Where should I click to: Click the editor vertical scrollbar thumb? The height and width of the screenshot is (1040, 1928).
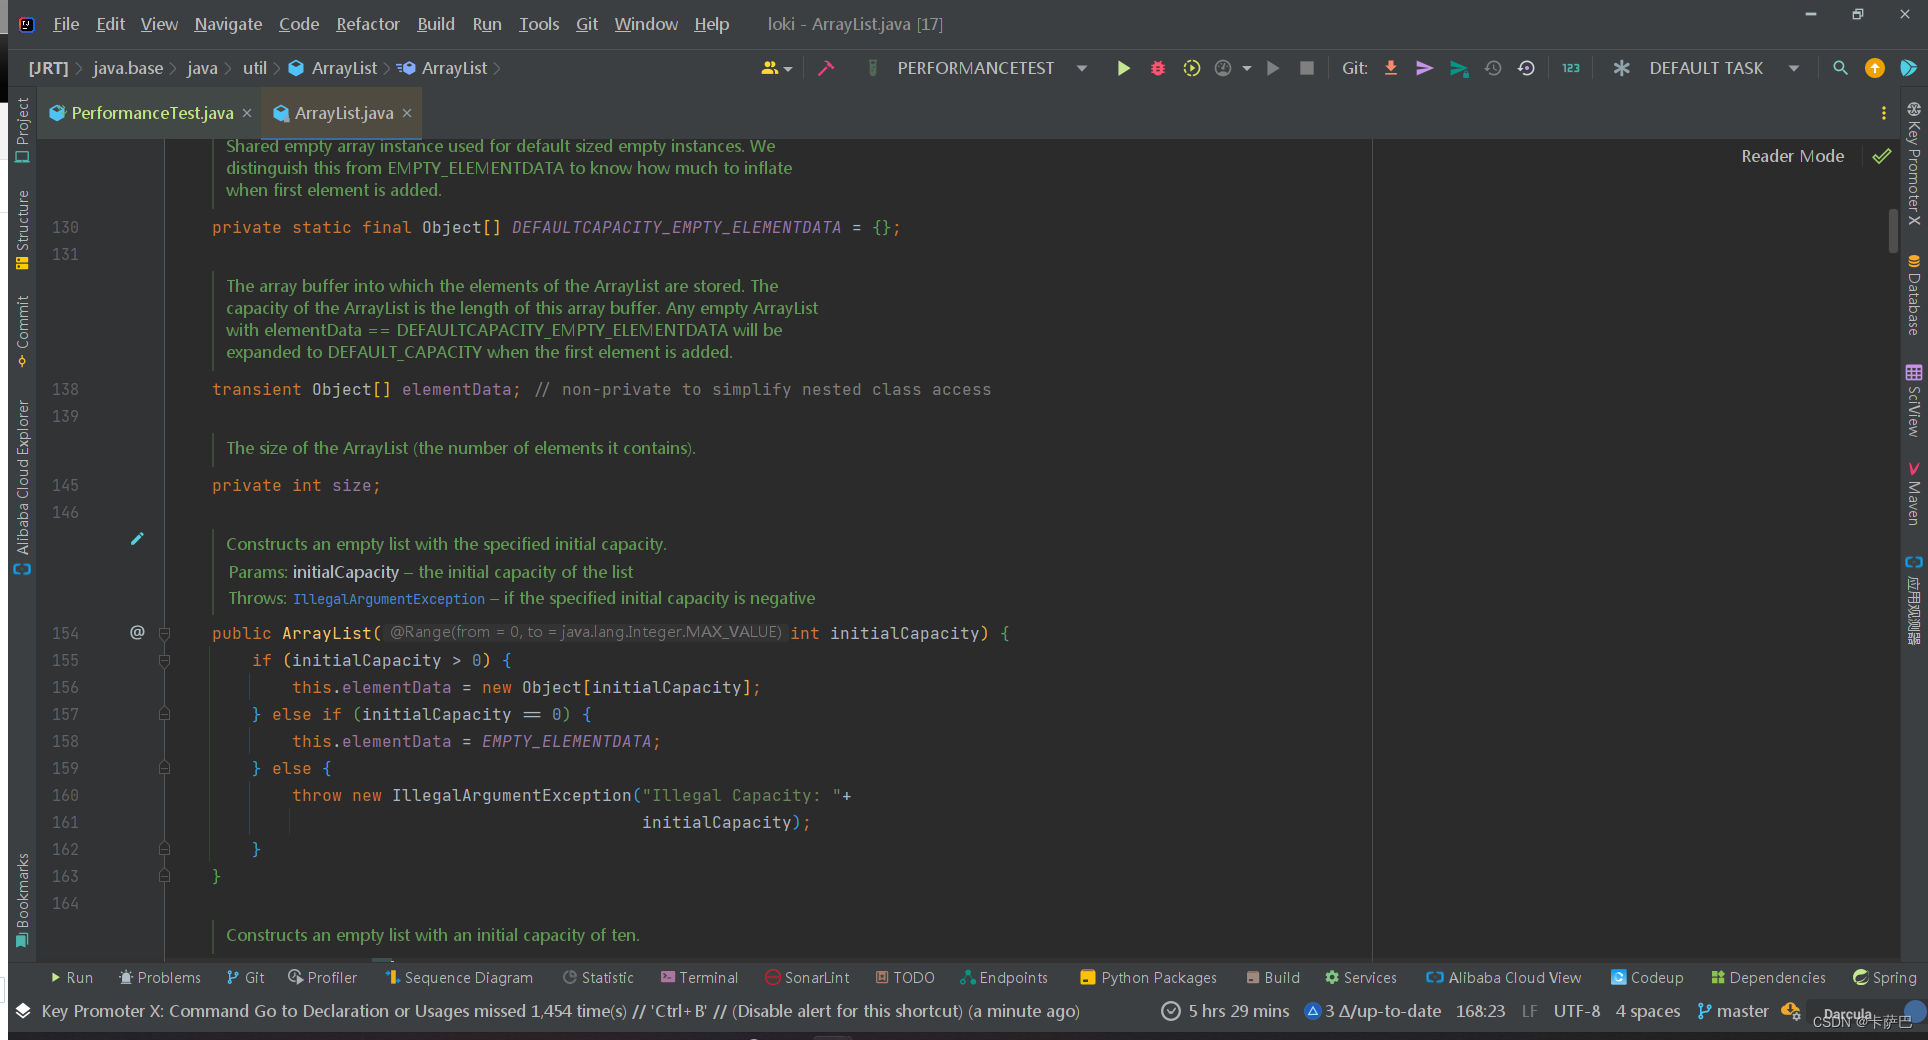click(x=1892, y=230)
